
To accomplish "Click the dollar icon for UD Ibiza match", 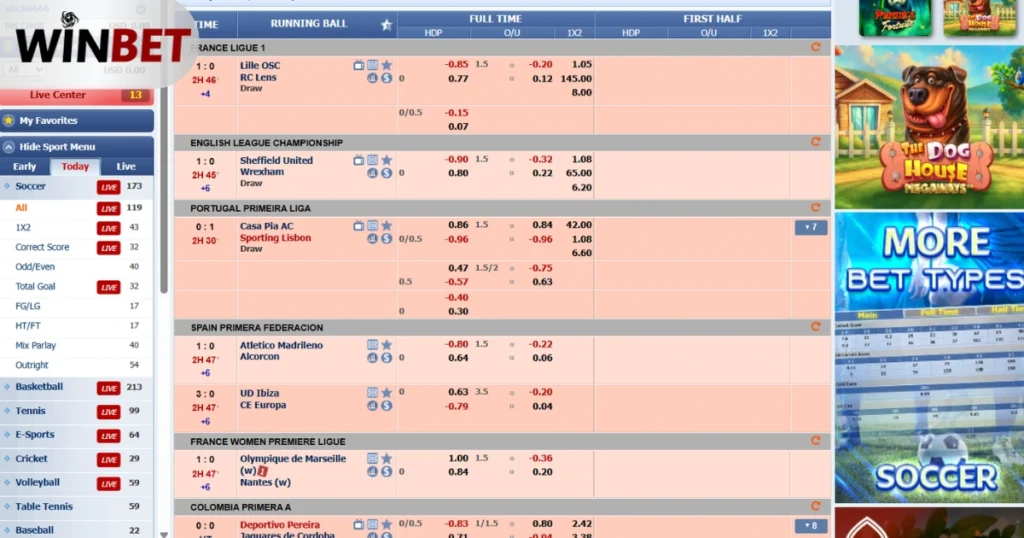I will tap(387, 405).
